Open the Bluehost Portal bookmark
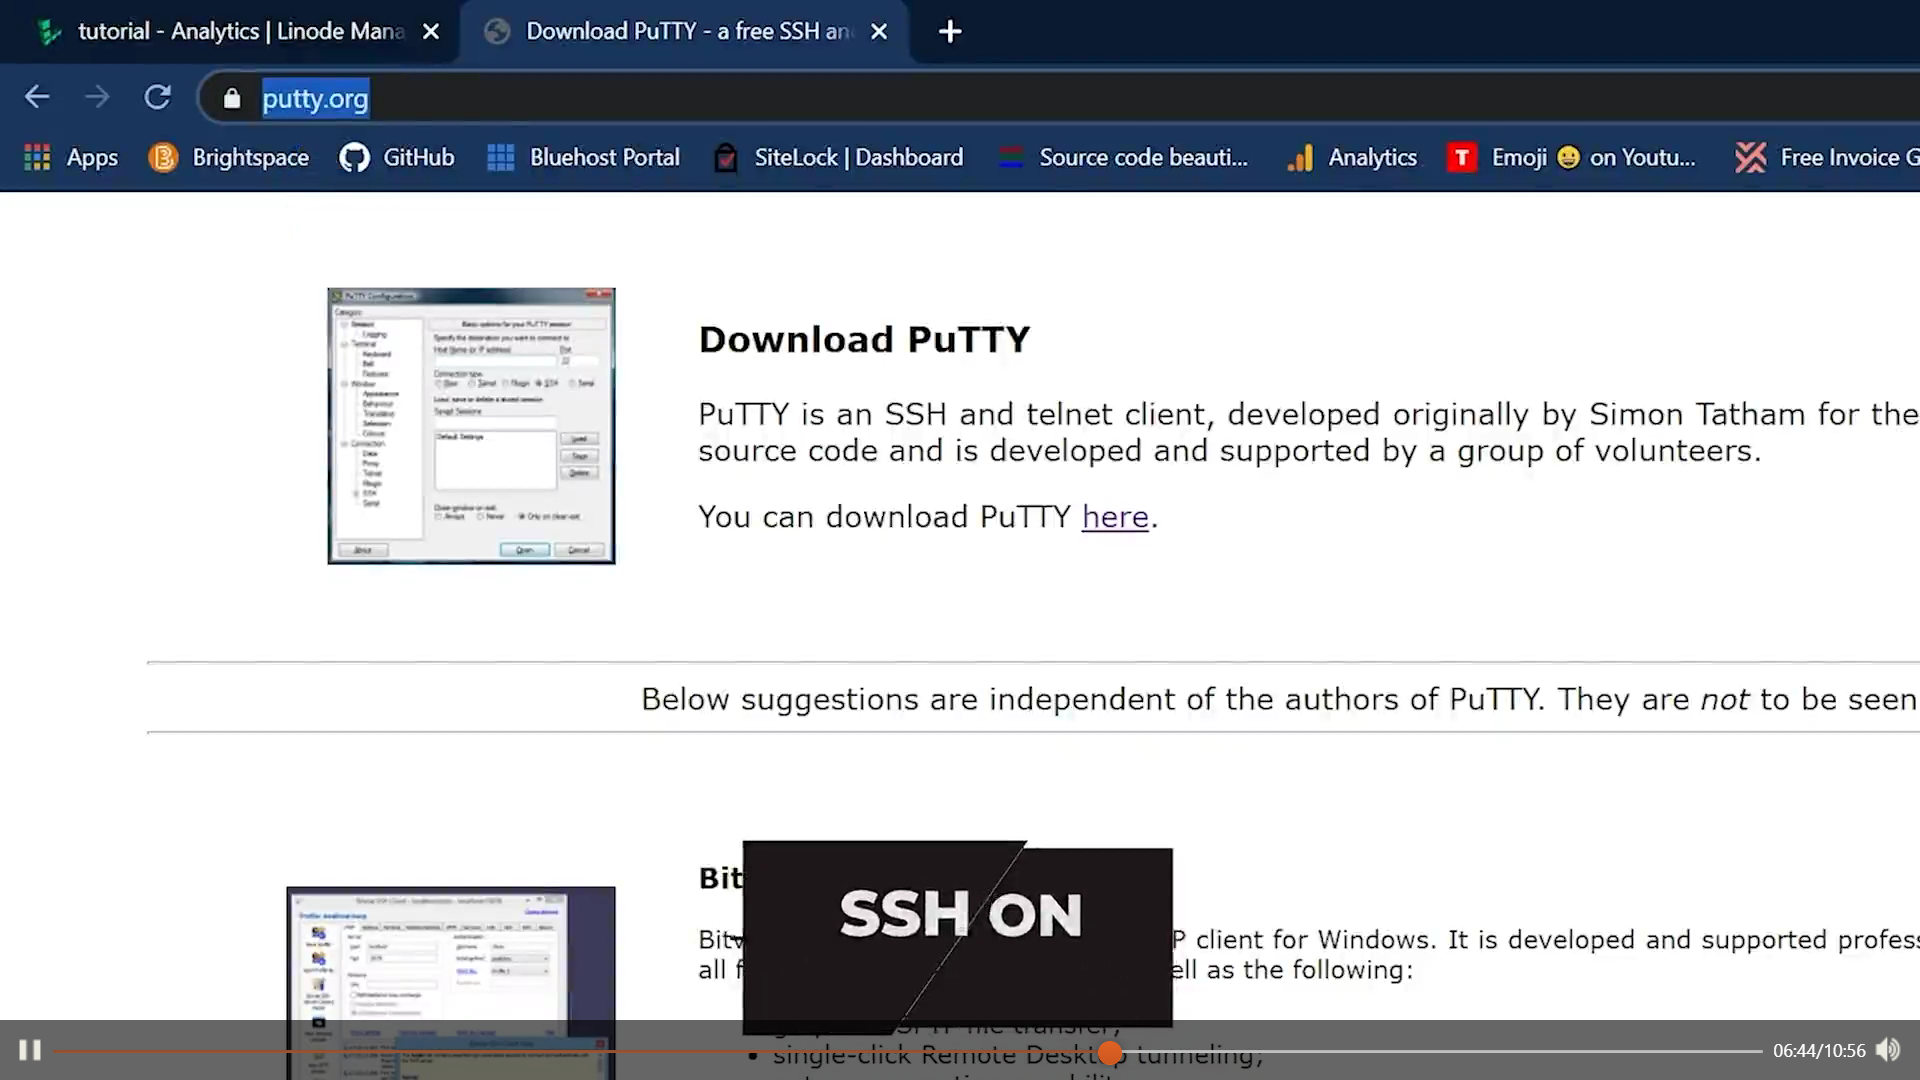 [x=583, y=157]
